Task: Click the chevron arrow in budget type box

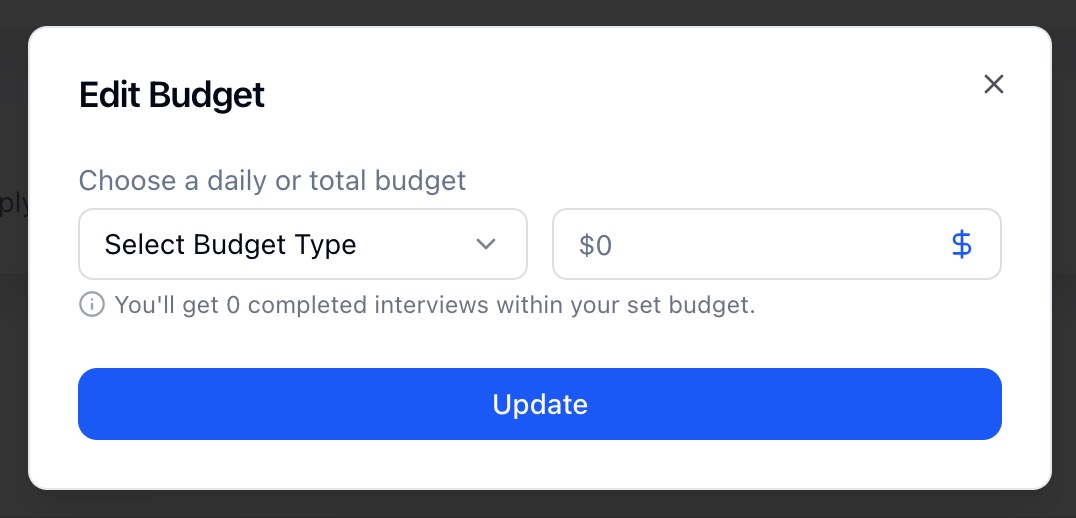Action: [x=486, y=244]
